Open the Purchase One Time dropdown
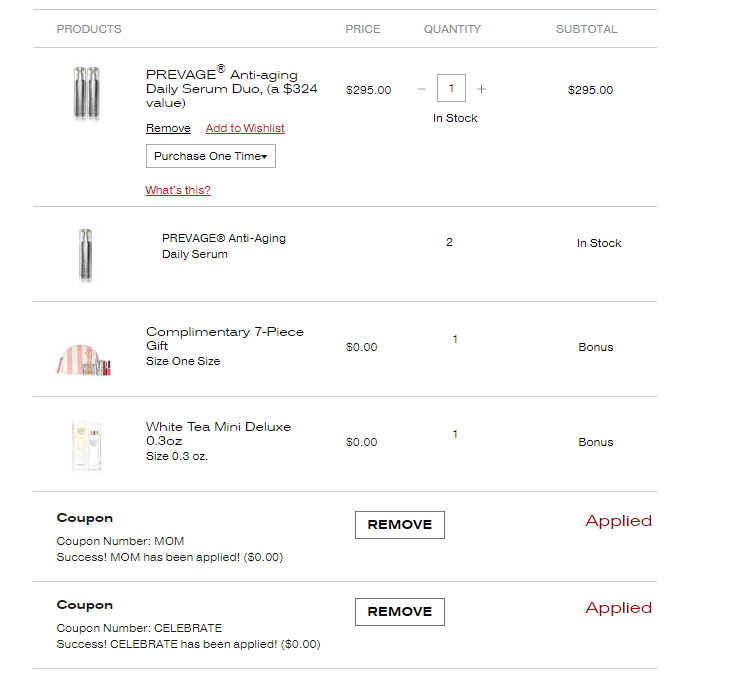The width and height of the screenshot is (729, 675). click(x=211, y=156)
